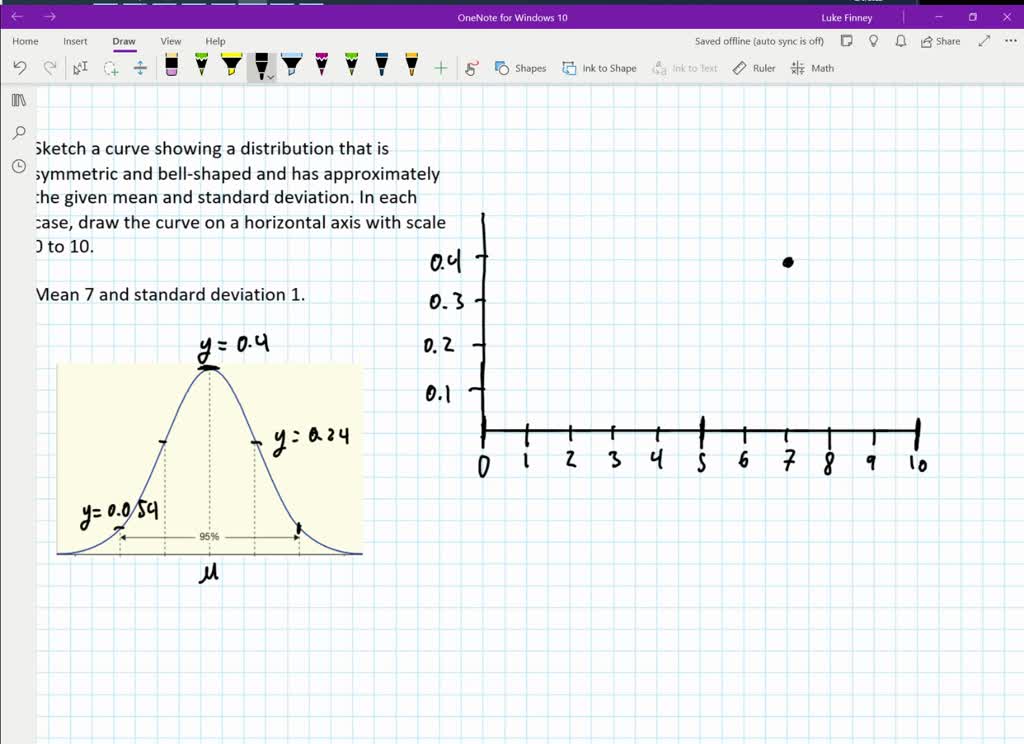Open the View menu tab
This screenshot has width=1024, height=744.
pos(170,41)
